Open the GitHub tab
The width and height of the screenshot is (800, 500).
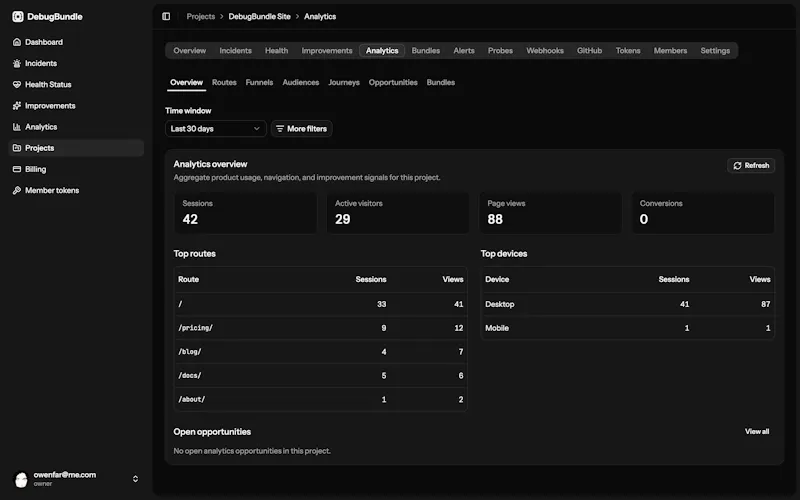tap(589, 51)
